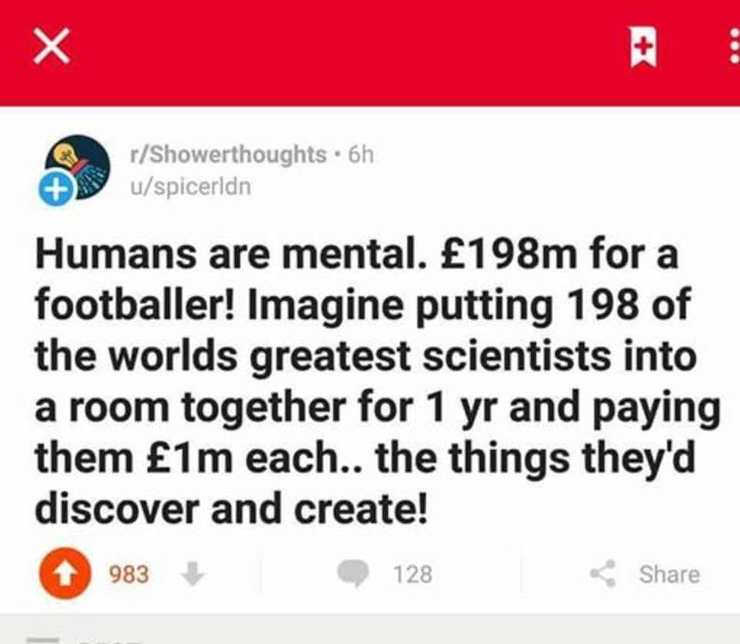Click the 6h post timestamp
740x644 pixels.
click(x=361, y=154)
